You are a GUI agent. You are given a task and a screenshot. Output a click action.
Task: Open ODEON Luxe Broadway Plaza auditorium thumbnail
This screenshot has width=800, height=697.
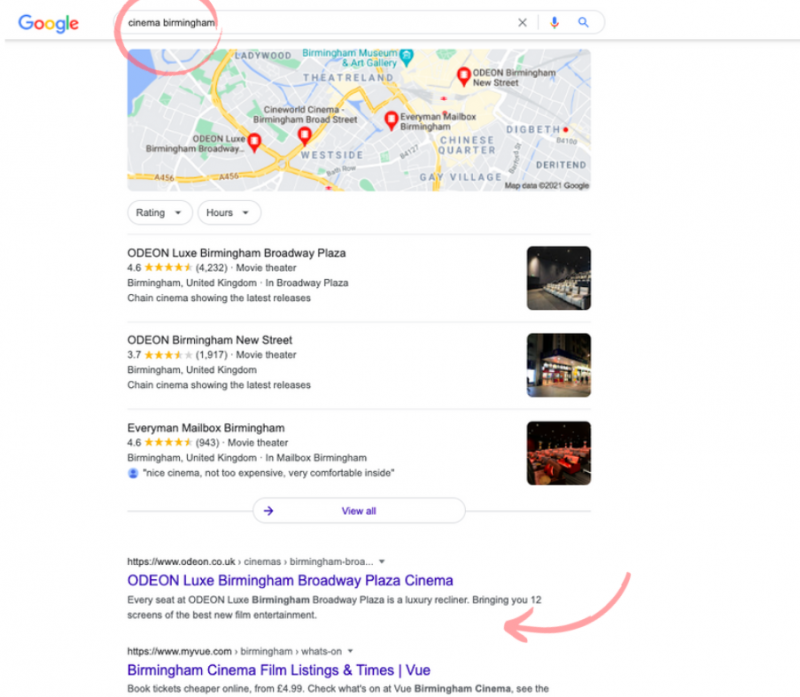click(559, 278)
